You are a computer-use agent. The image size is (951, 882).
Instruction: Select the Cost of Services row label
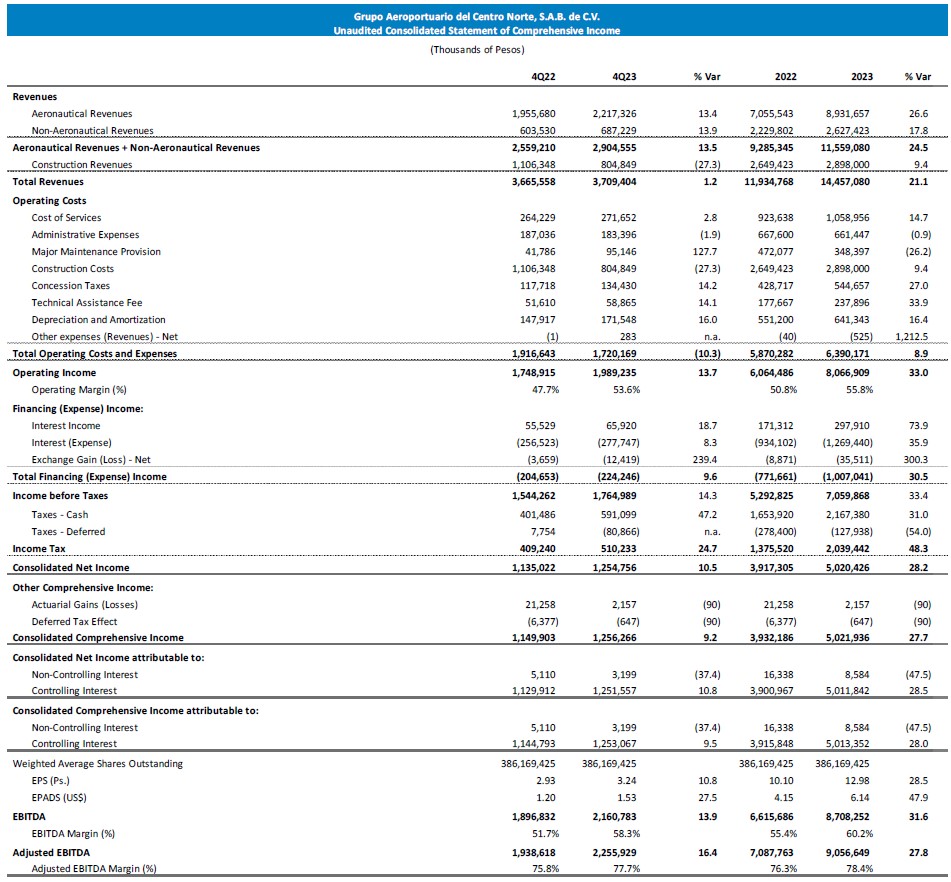pyautogui.click(x=66, y=218)
